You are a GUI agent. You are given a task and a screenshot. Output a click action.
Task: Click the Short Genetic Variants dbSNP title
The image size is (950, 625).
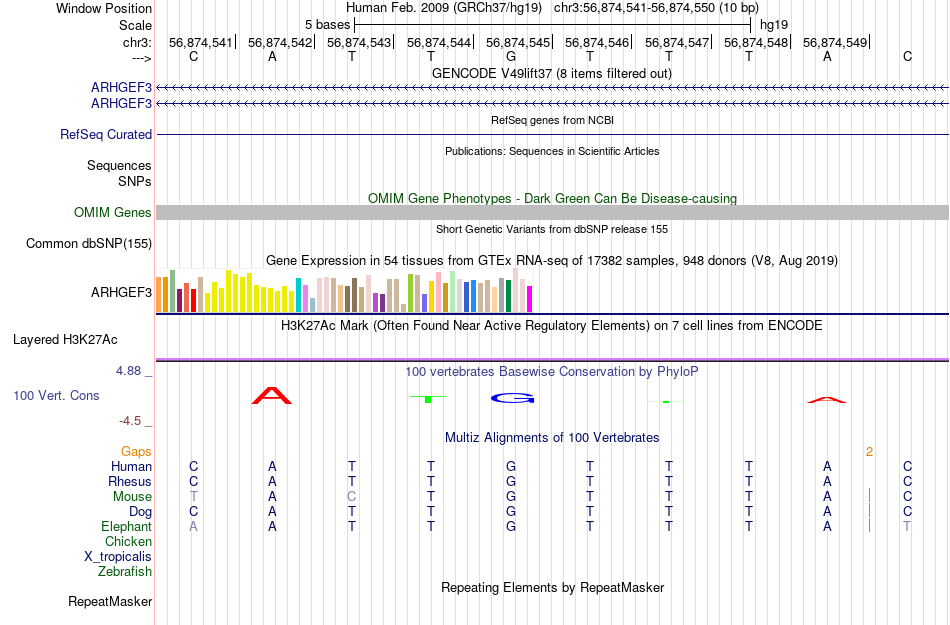(x=552, y=229)
